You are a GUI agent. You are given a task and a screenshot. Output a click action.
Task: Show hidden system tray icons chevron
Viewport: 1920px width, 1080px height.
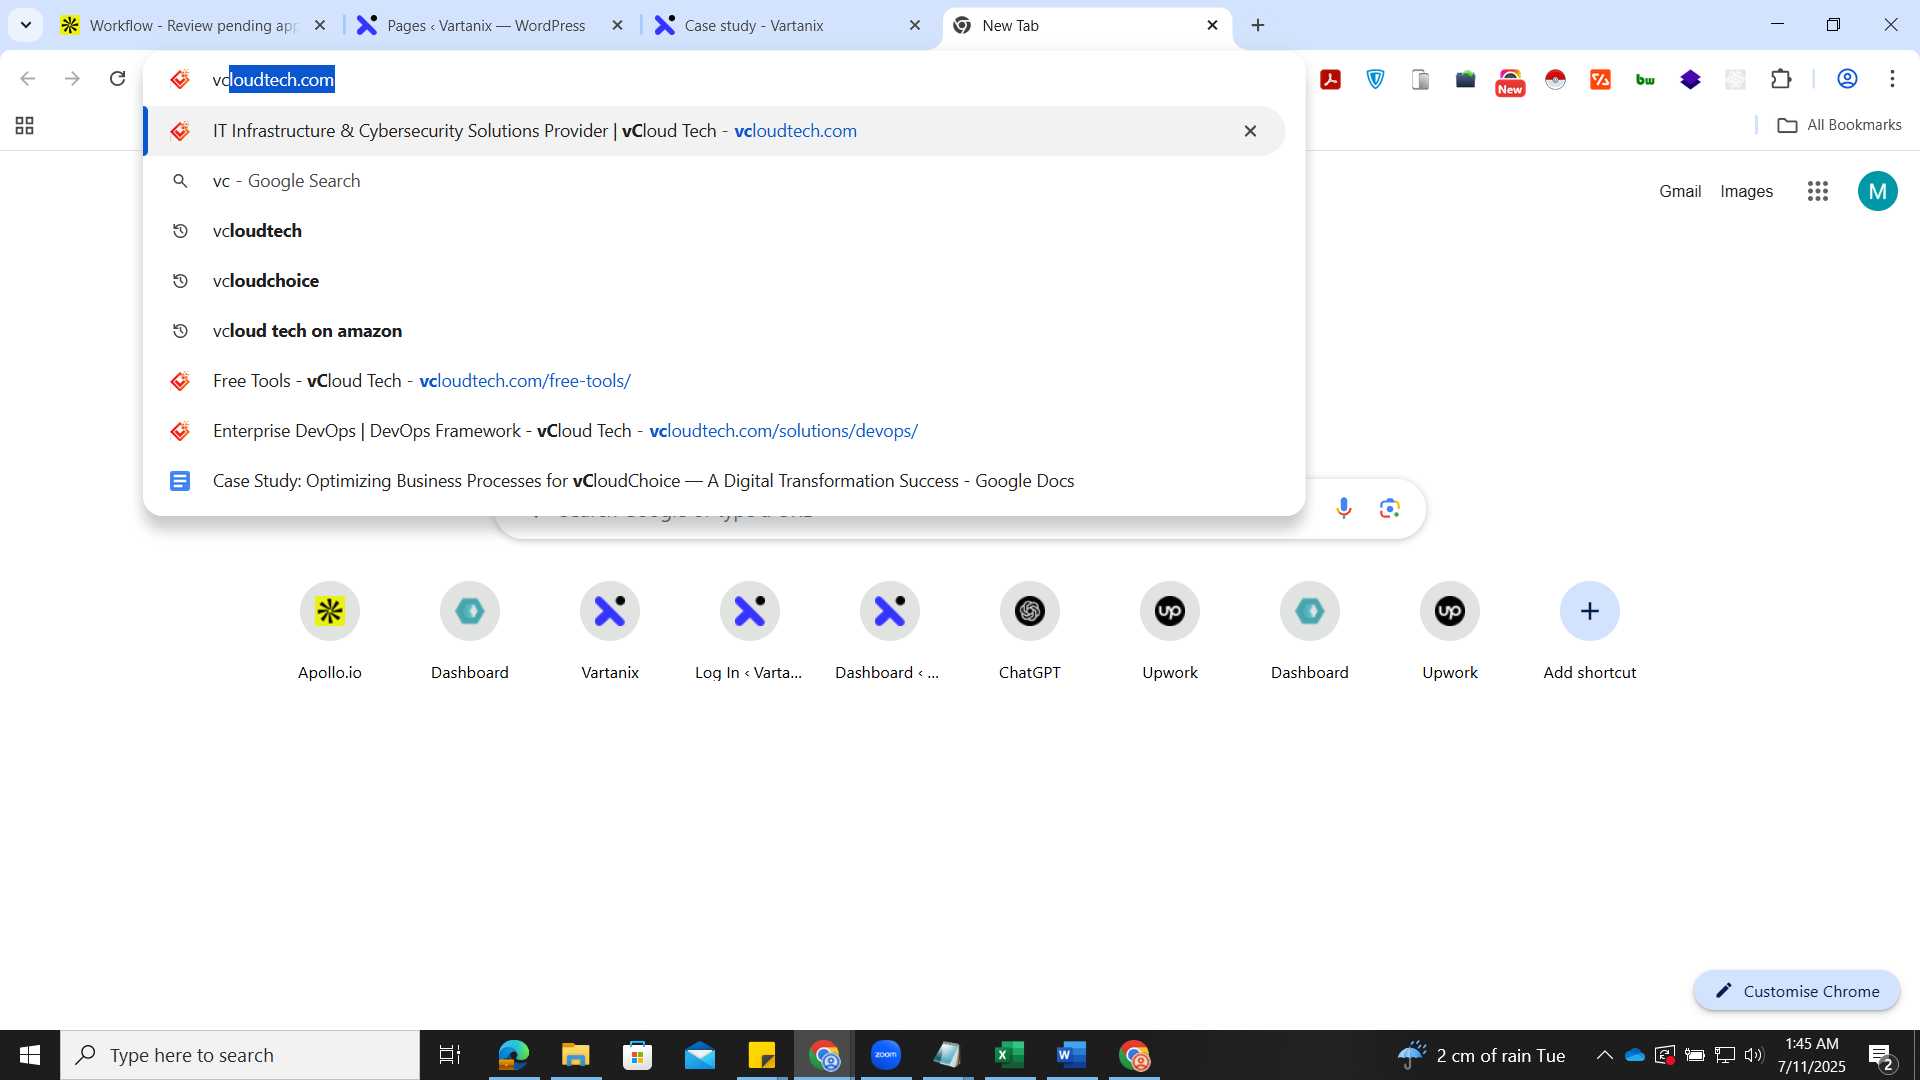click(x=1604, y=1055)
